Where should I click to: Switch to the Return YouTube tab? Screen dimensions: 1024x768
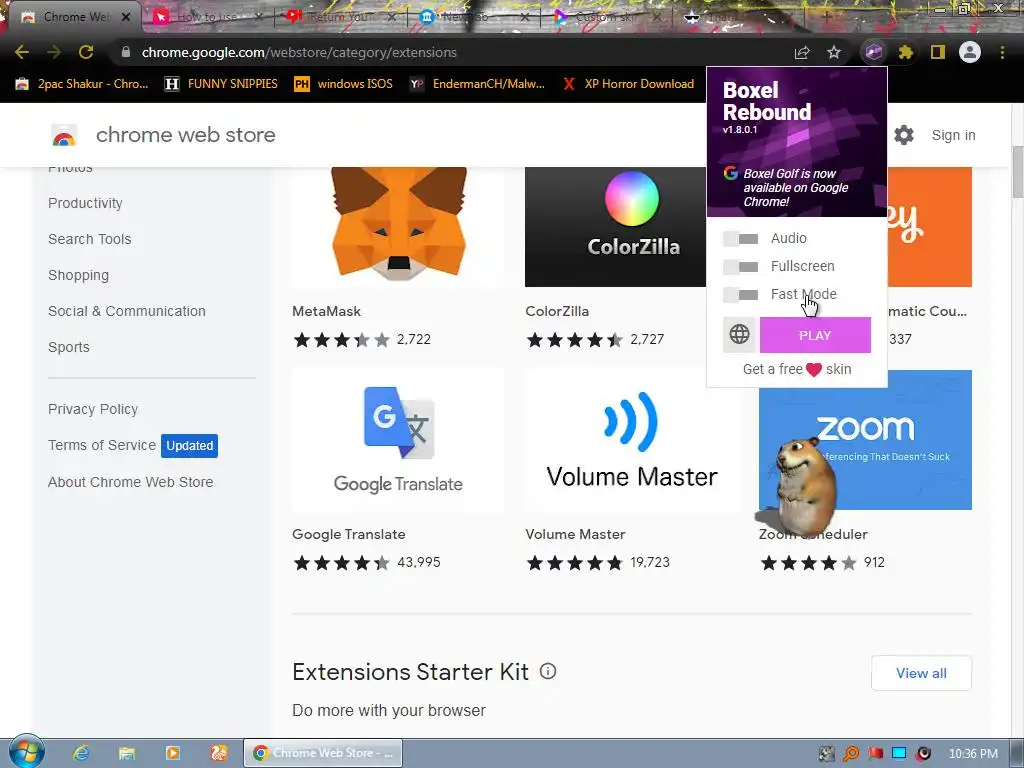coord(341,17)
